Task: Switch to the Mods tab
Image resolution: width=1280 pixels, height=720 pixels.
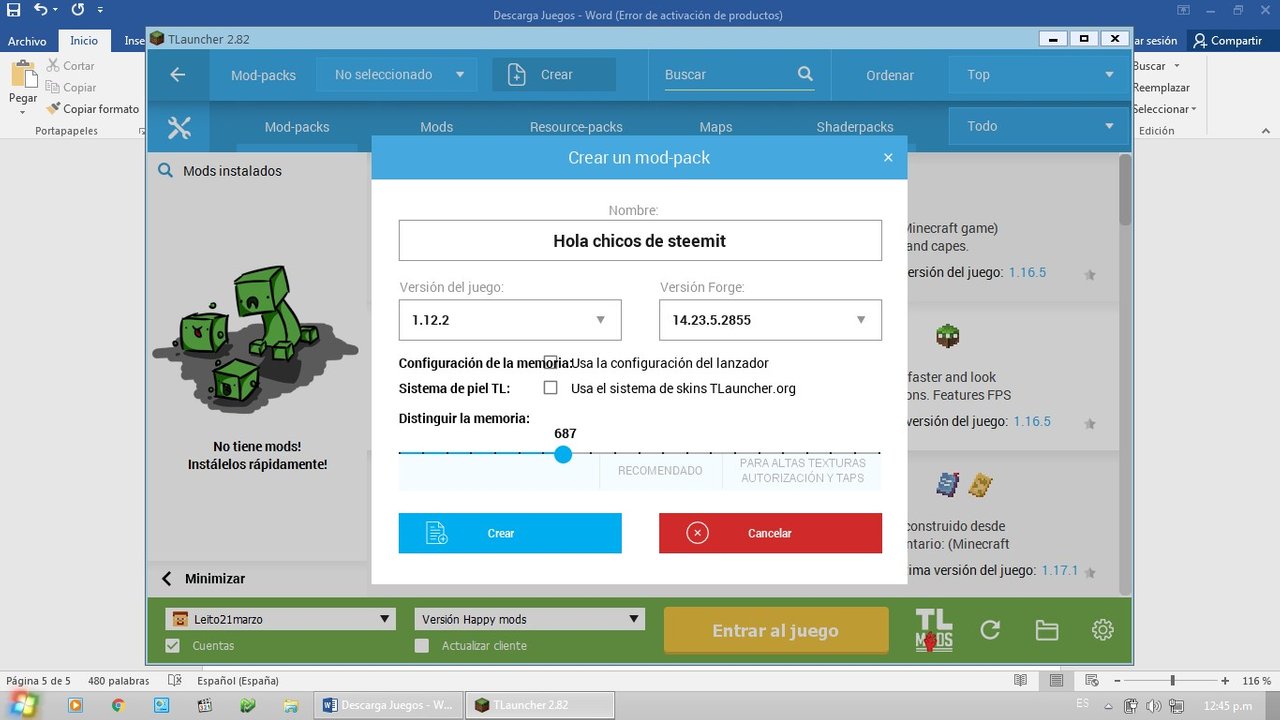Action: pyautogui.click(x=436, y=127)
